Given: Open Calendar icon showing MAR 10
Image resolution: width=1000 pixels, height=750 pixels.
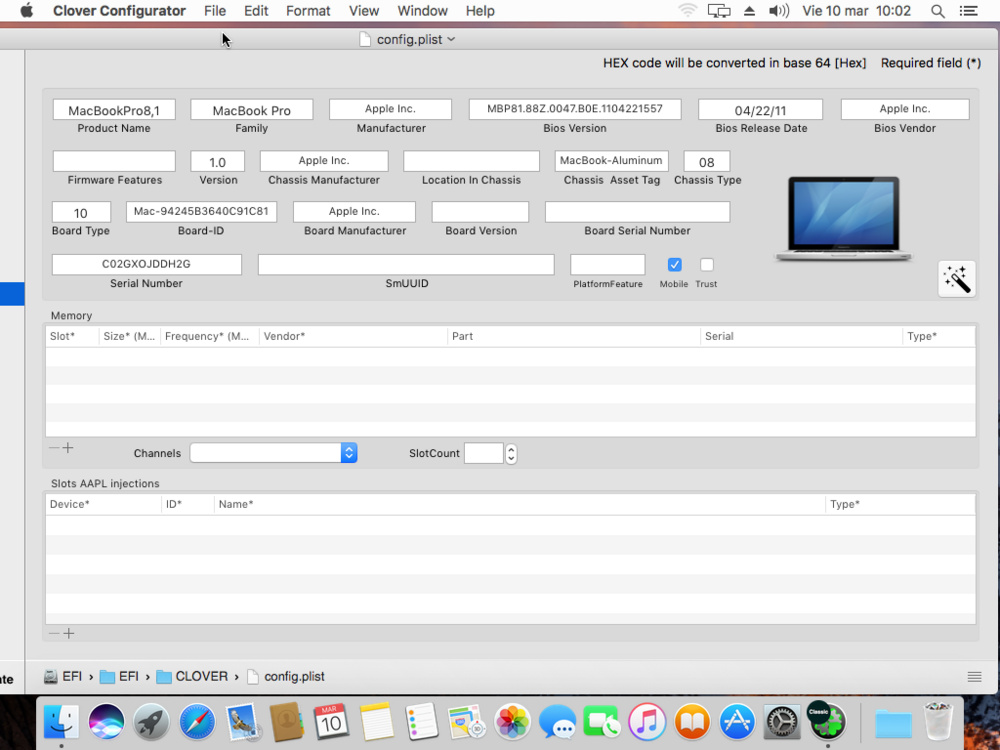Looking at the screenshot, I should 331,722.
